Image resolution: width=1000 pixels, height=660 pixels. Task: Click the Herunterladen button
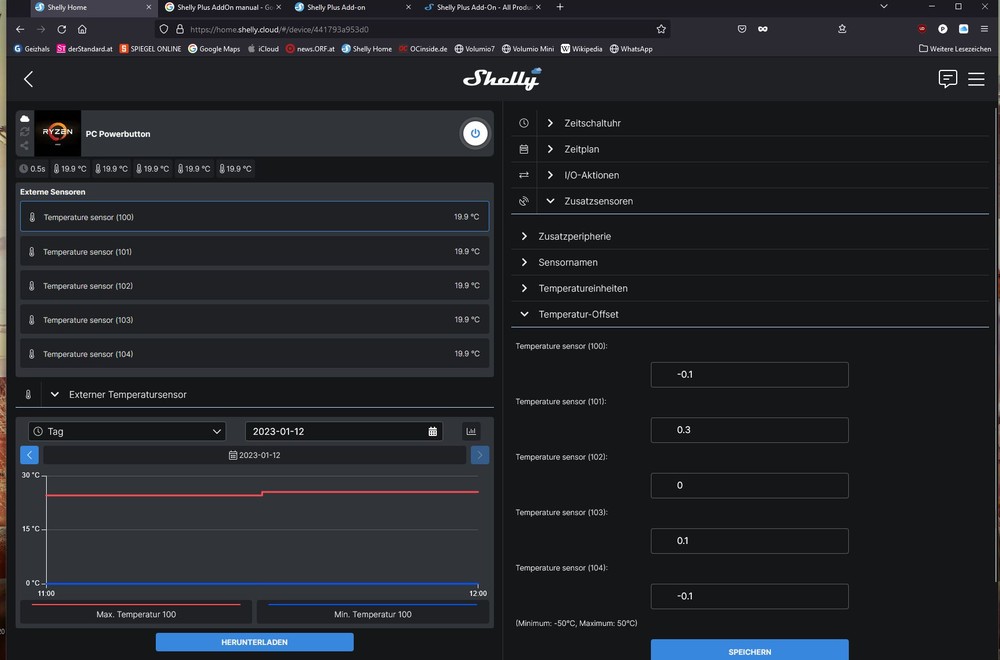point(254,642)
